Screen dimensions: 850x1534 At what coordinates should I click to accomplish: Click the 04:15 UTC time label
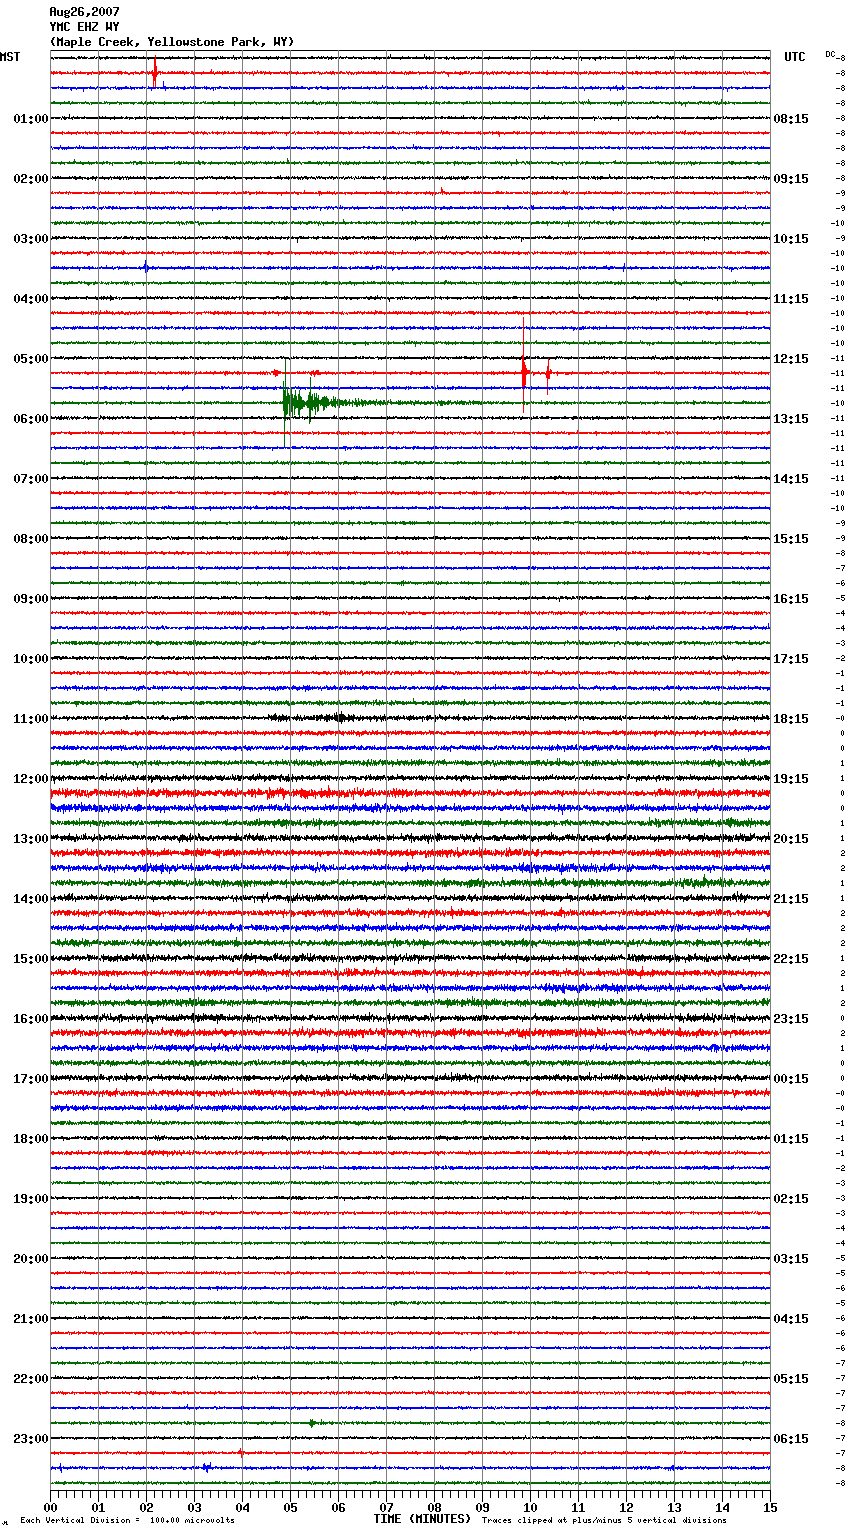[x=791, y=1319]
